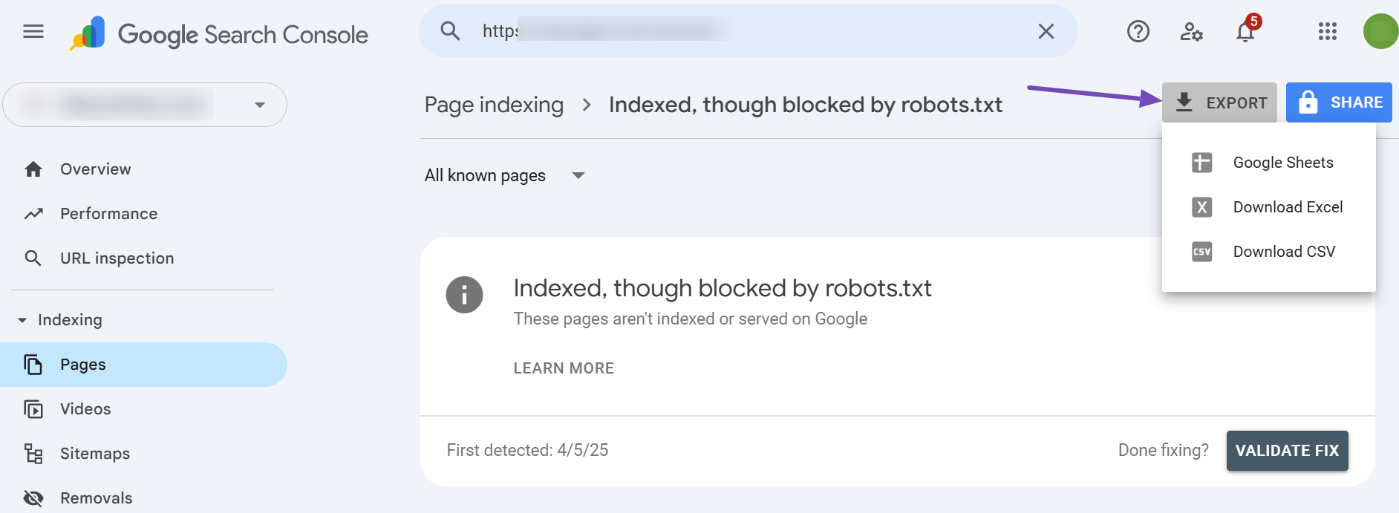Collapse the Indexing section
Screen dimensions: 1399x513
(23, 320)
